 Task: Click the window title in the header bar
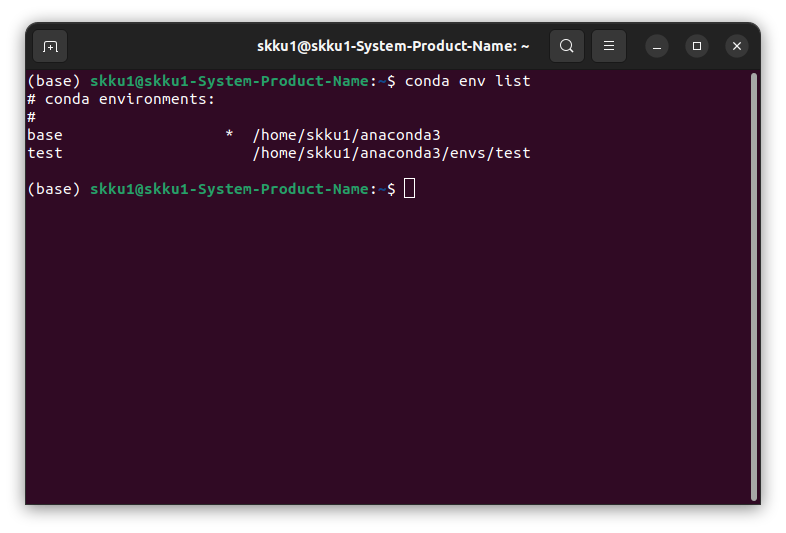tap(393, 46)
